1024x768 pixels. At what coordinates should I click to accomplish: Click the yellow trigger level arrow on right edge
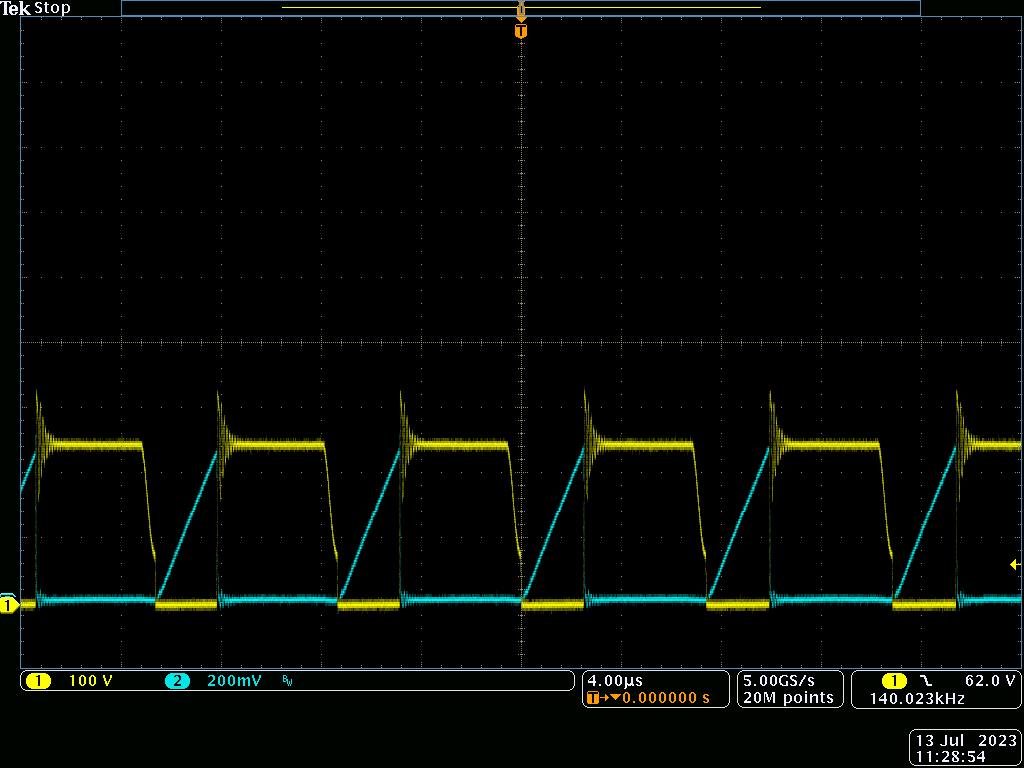1013,564
